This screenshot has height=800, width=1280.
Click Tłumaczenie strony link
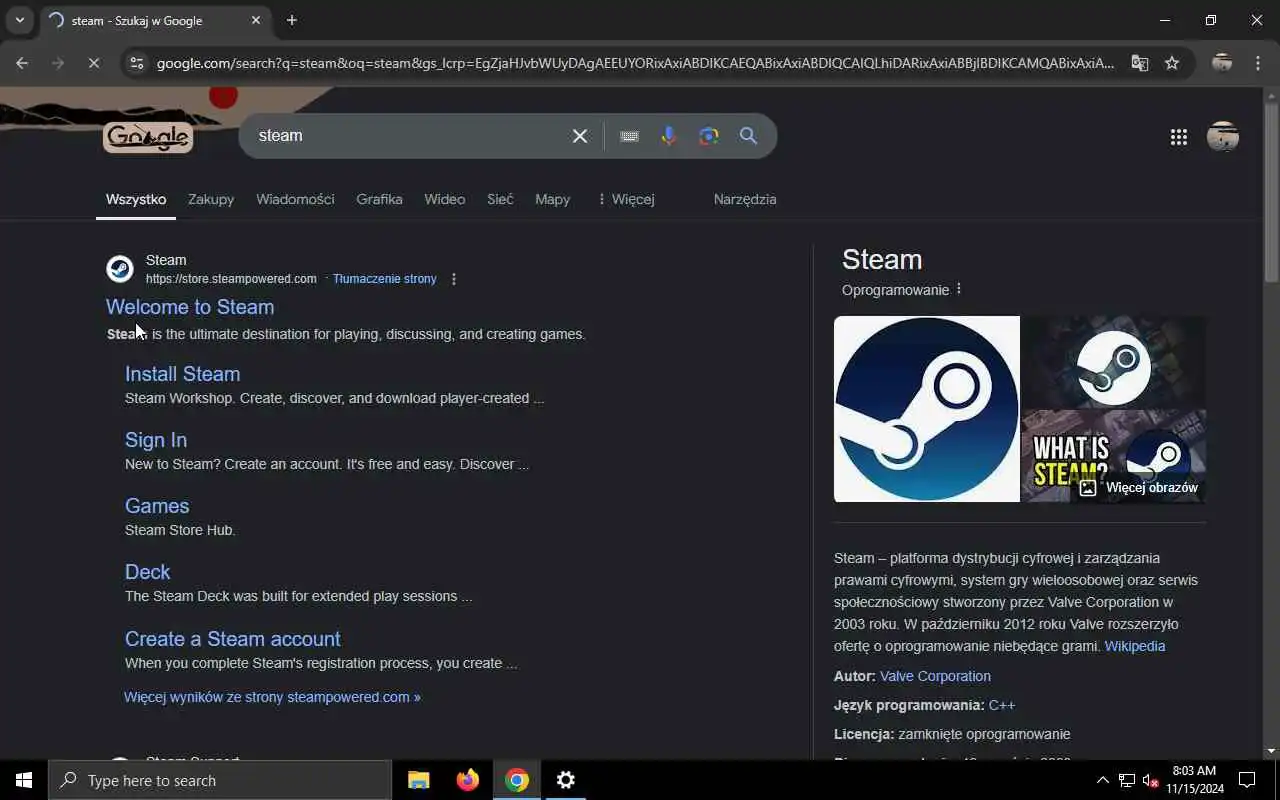(x=385, y=279)
